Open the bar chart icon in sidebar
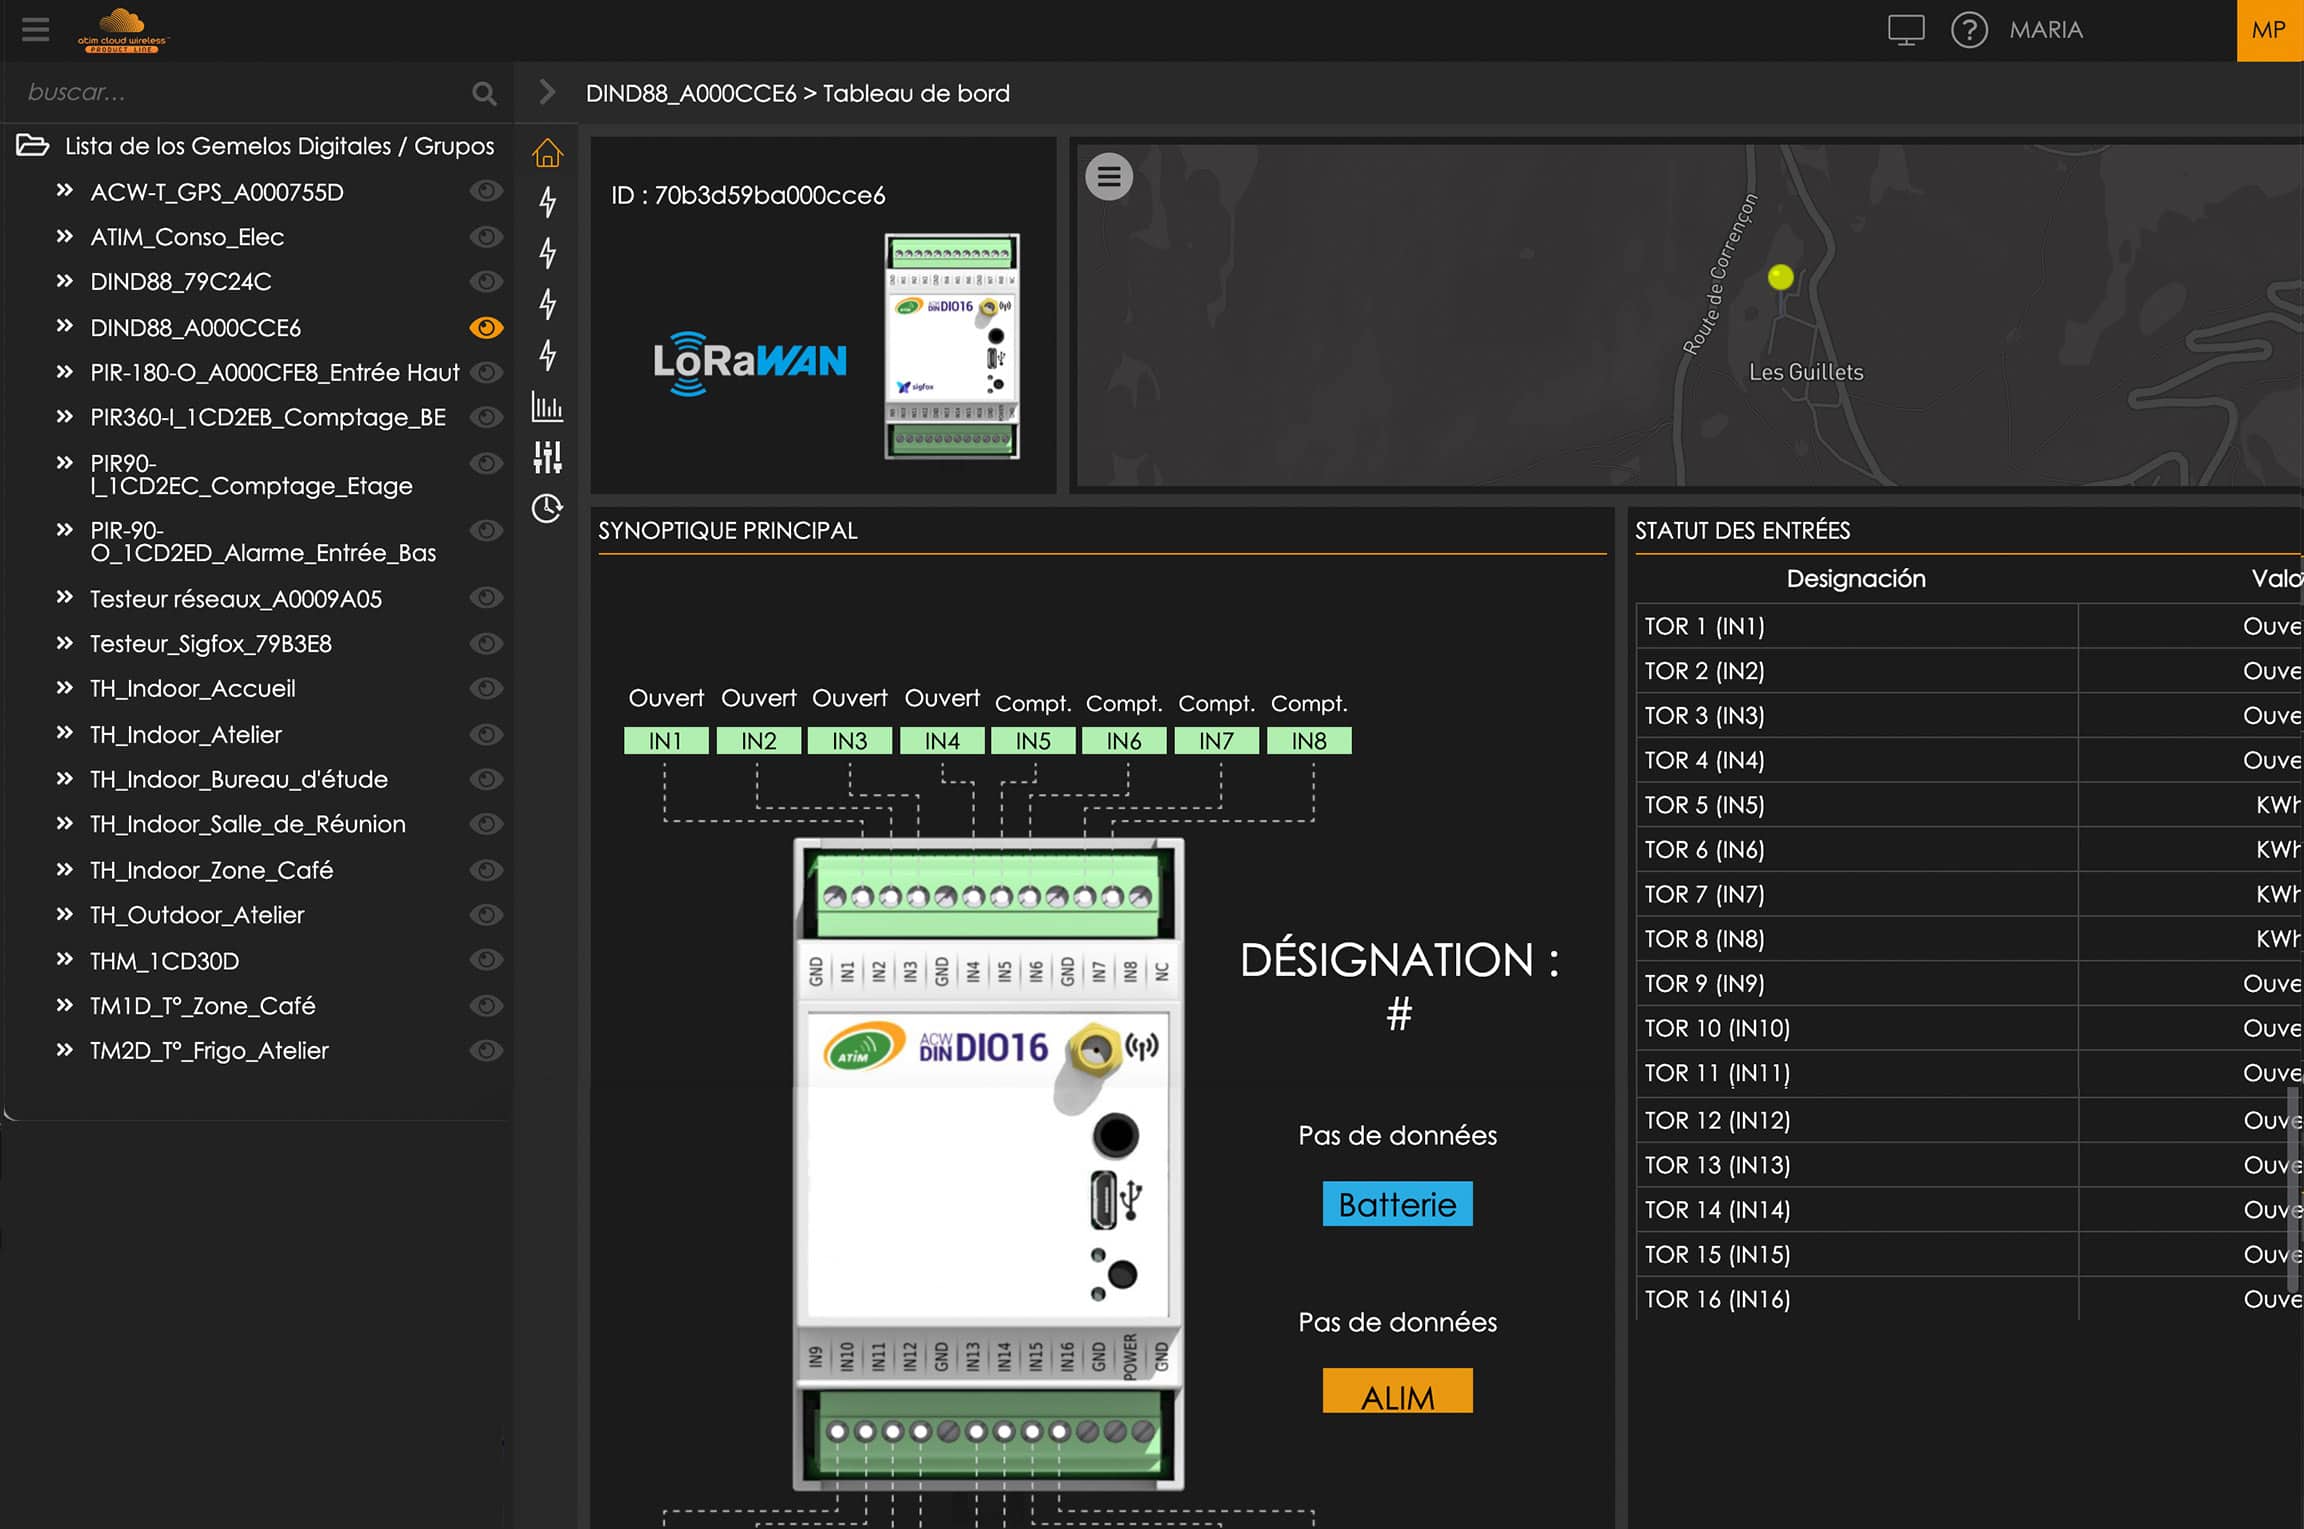This screenshot has height=1529, width=2304. pos(547,406)
